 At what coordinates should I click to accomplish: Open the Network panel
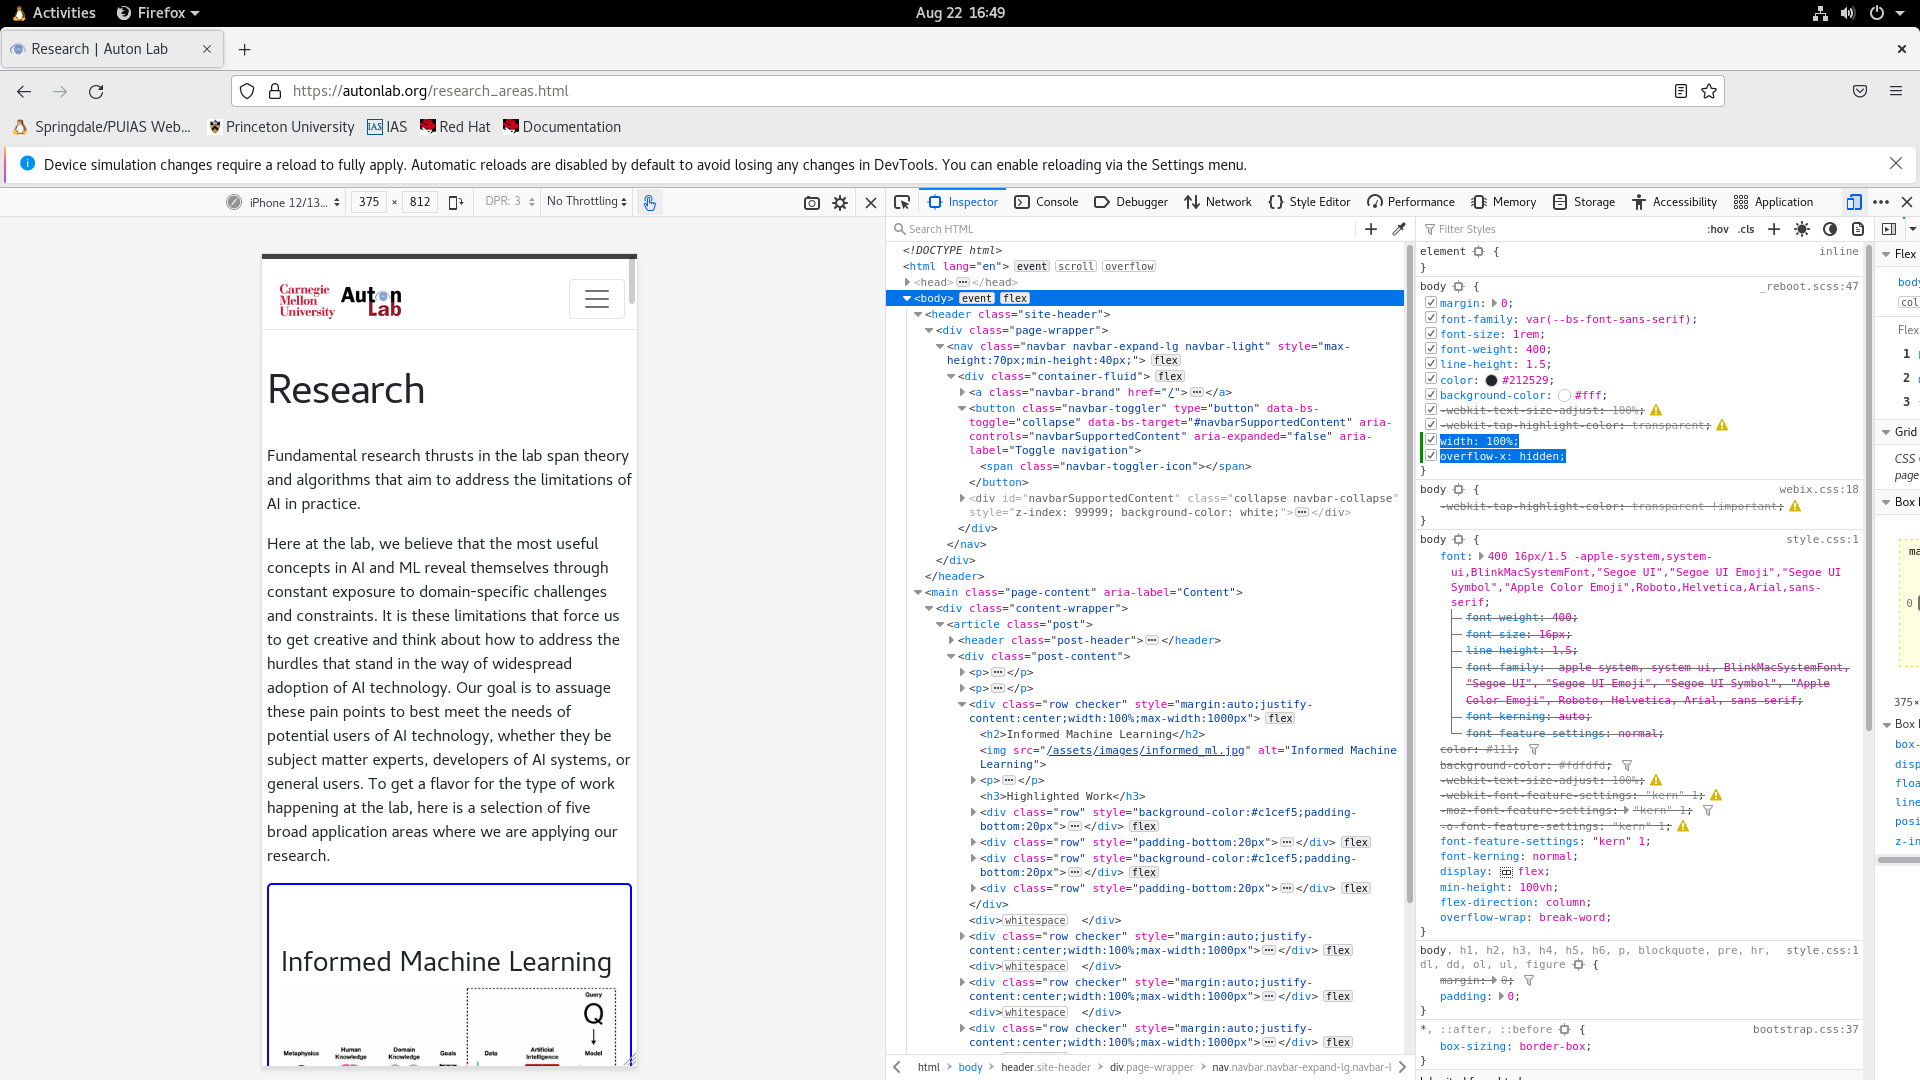[x=1218, y=202]
